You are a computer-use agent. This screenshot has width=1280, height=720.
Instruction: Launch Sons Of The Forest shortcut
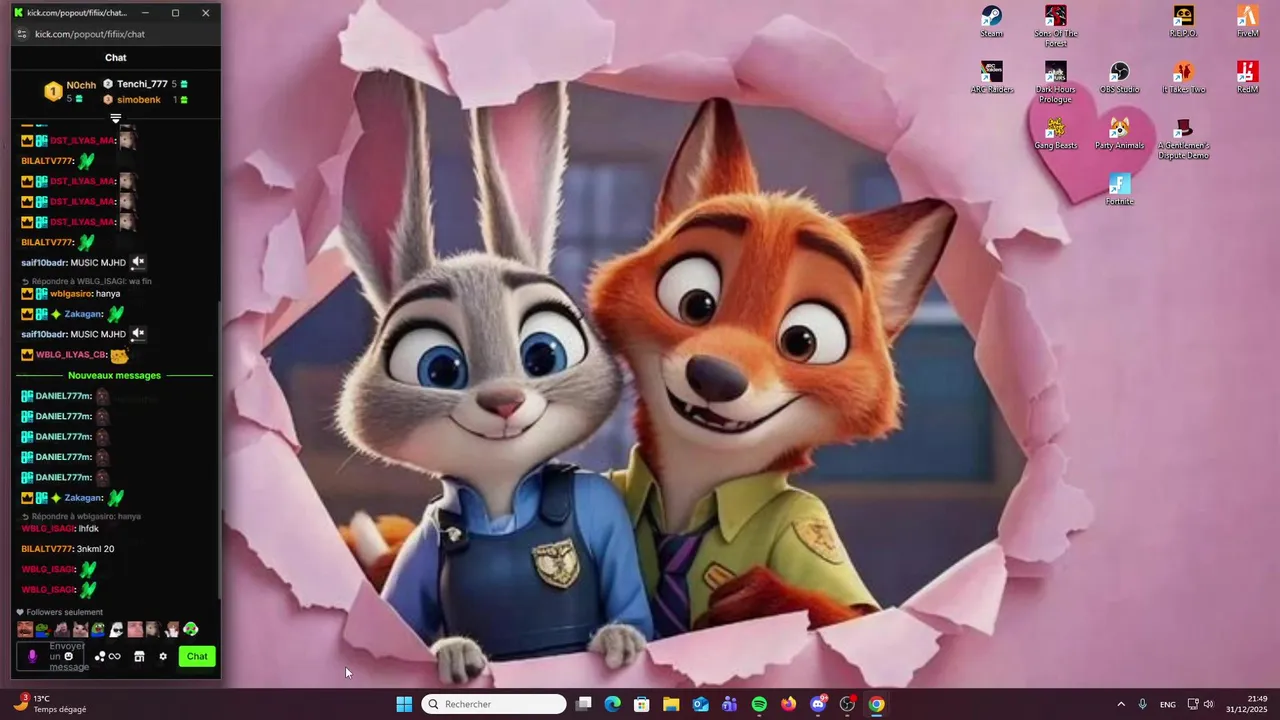(1056, 26)
